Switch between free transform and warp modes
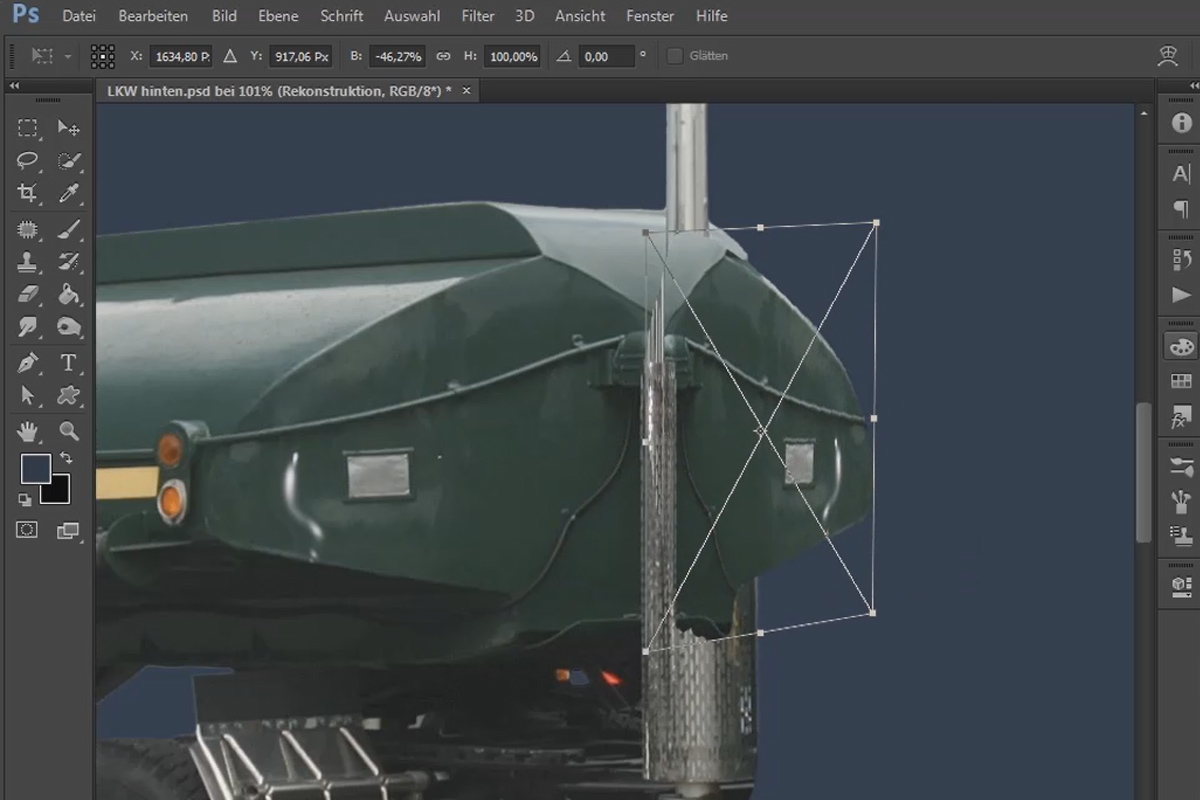This screenshot has height=800, width=1200. coord(1168,56)
